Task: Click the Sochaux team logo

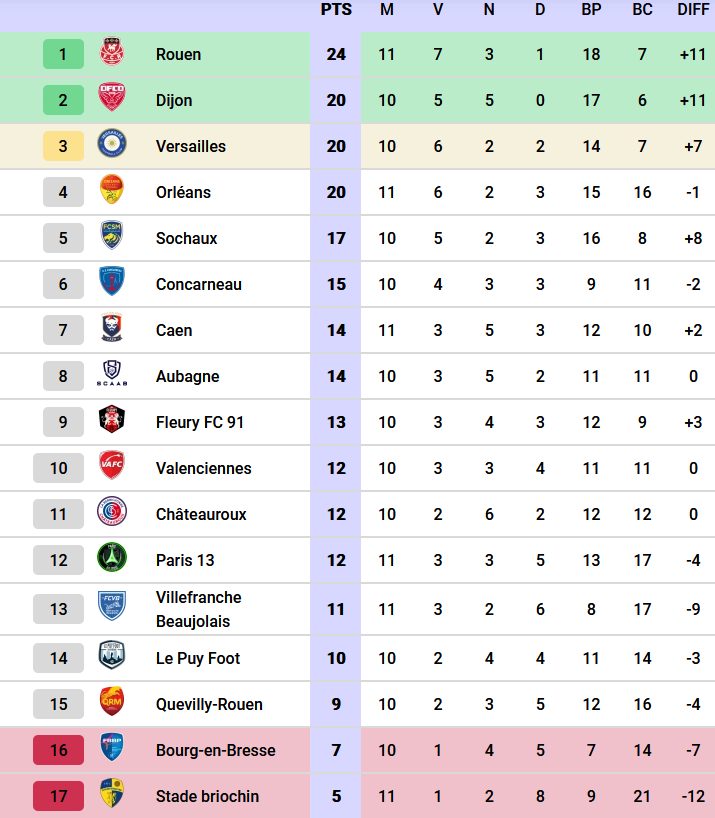Action: point(111,238)
